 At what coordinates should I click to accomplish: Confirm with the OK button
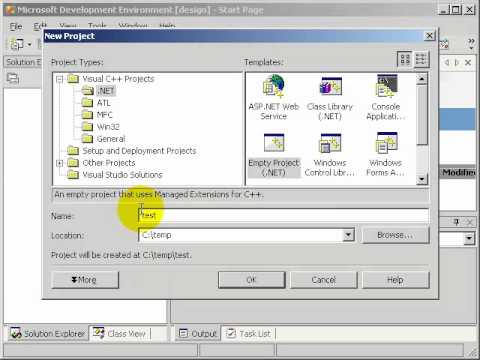(x=252, y=280)
